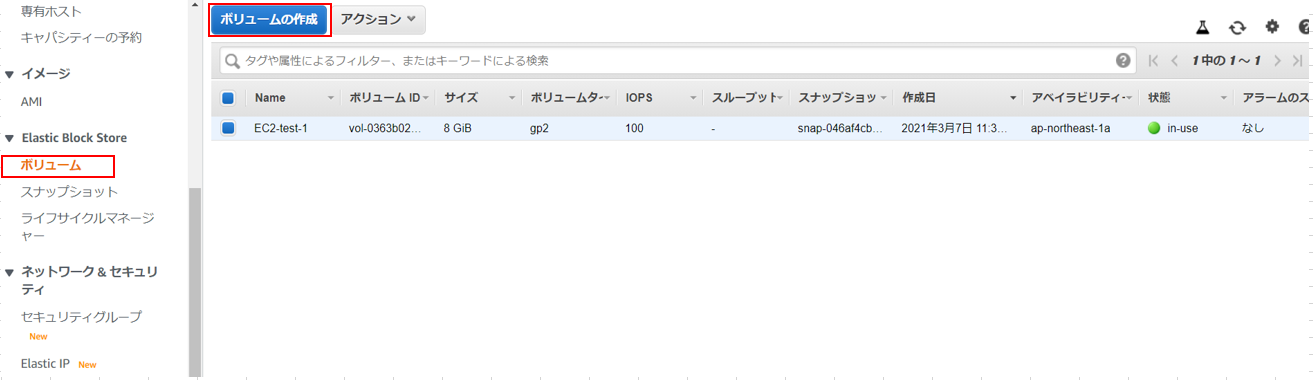Open セキュリティグループ in sidebar
1313x380 pixels.
click(81, 317)
